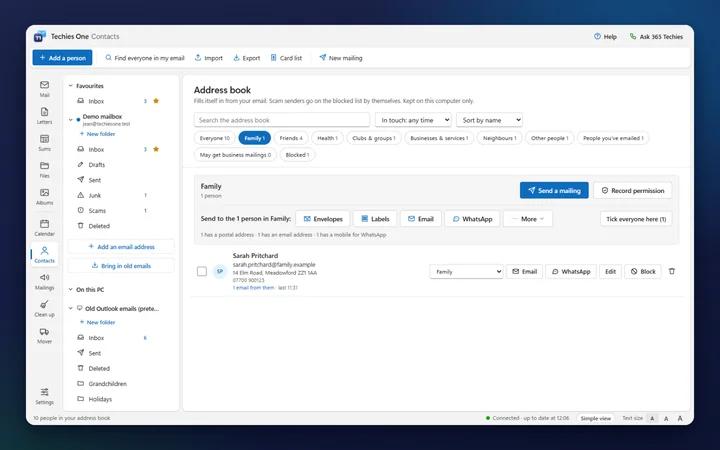Tick the checkbox beside Sarah Pritchard
The height and width of the screenshot is (450, 720).
(x=202, y=271)
